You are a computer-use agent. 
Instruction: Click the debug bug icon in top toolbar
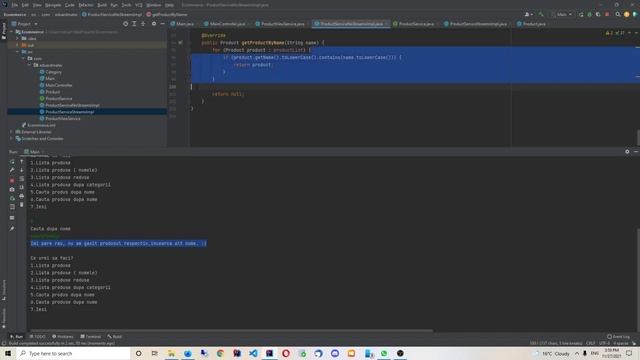tap(589, 14)
